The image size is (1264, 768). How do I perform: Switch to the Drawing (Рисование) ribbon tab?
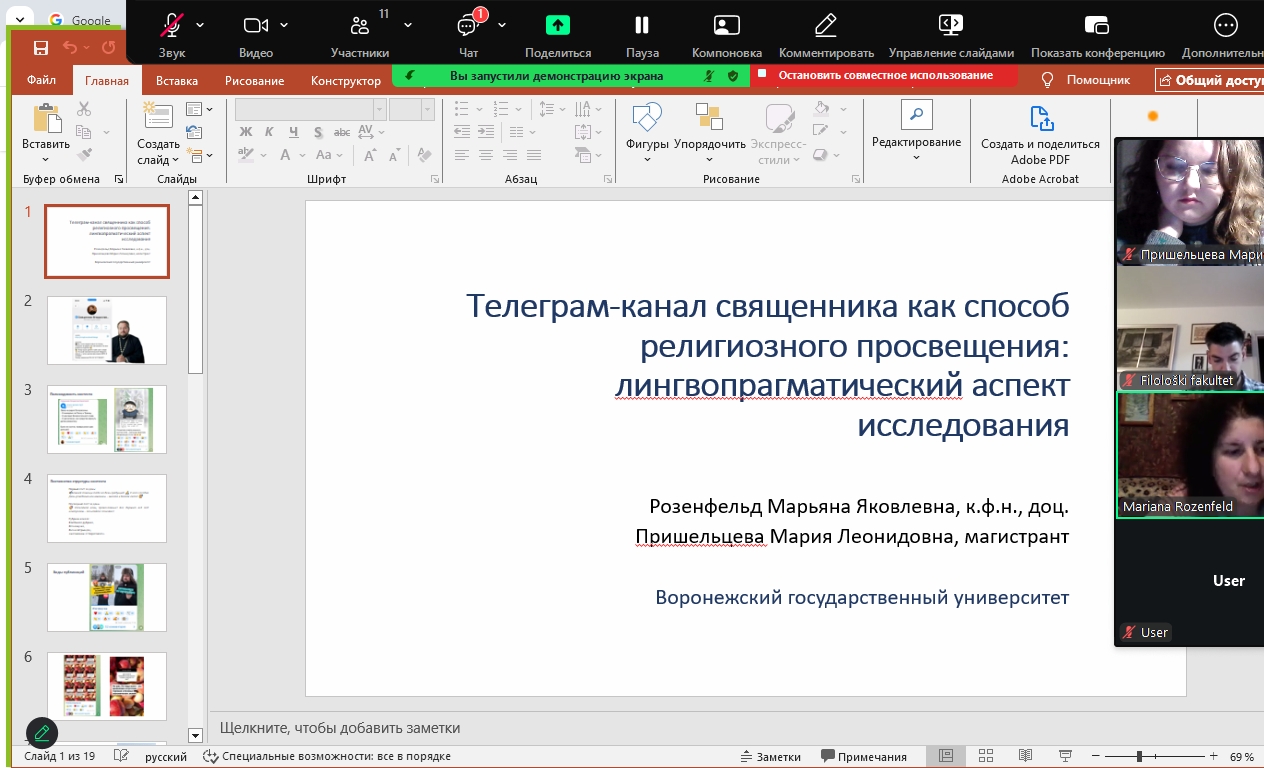coord(254,80)
